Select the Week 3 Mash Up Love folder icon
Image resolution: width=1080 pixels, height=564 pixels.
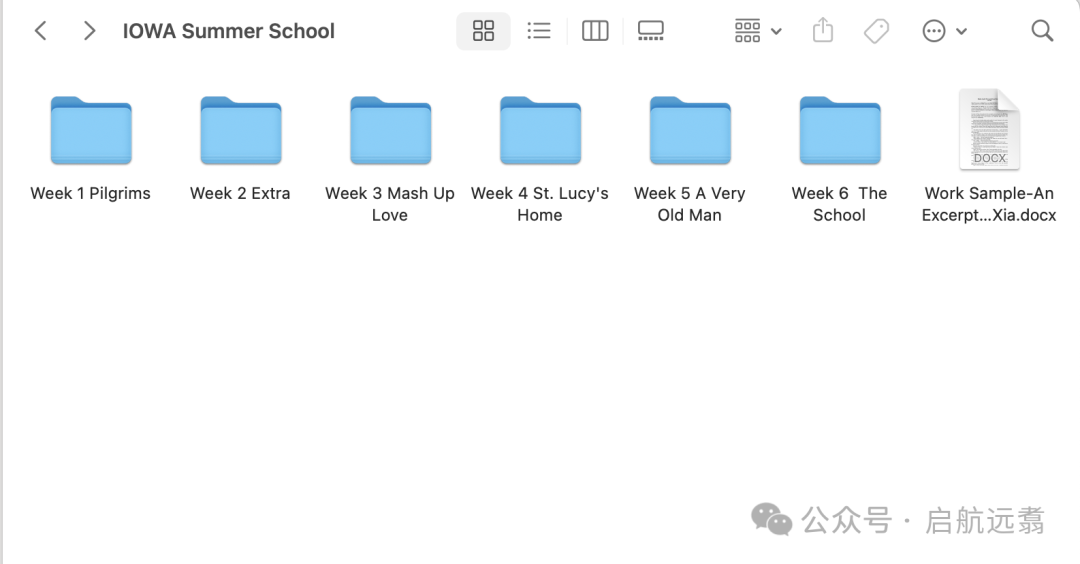pos(391,131)
